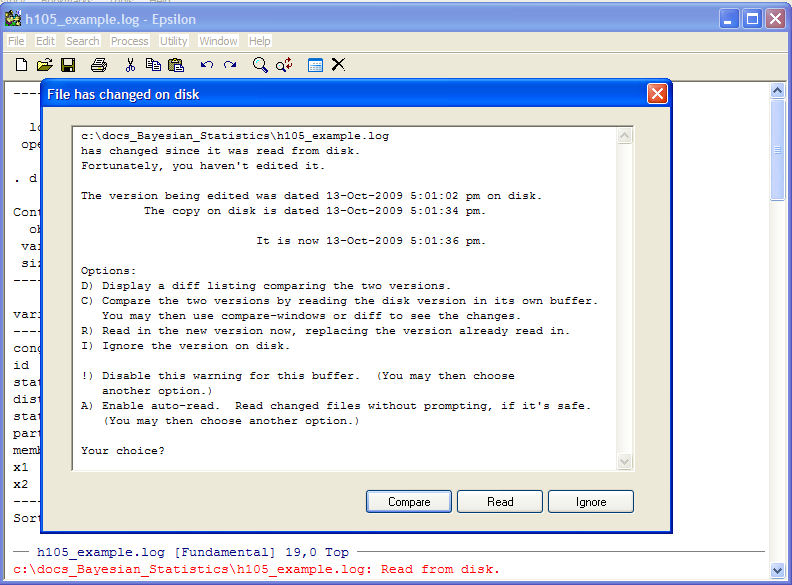The image size is (792, 585).
Task: Print with the printer icon
Action: point(99,65)
